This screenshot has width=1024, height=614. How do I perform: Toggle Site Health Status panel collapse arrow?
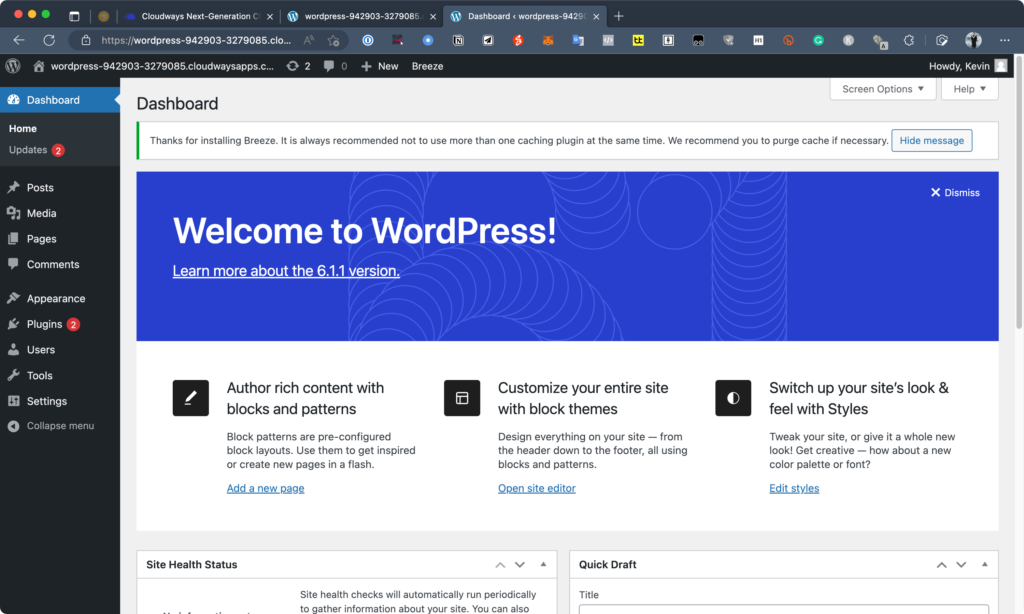(543, 564)
